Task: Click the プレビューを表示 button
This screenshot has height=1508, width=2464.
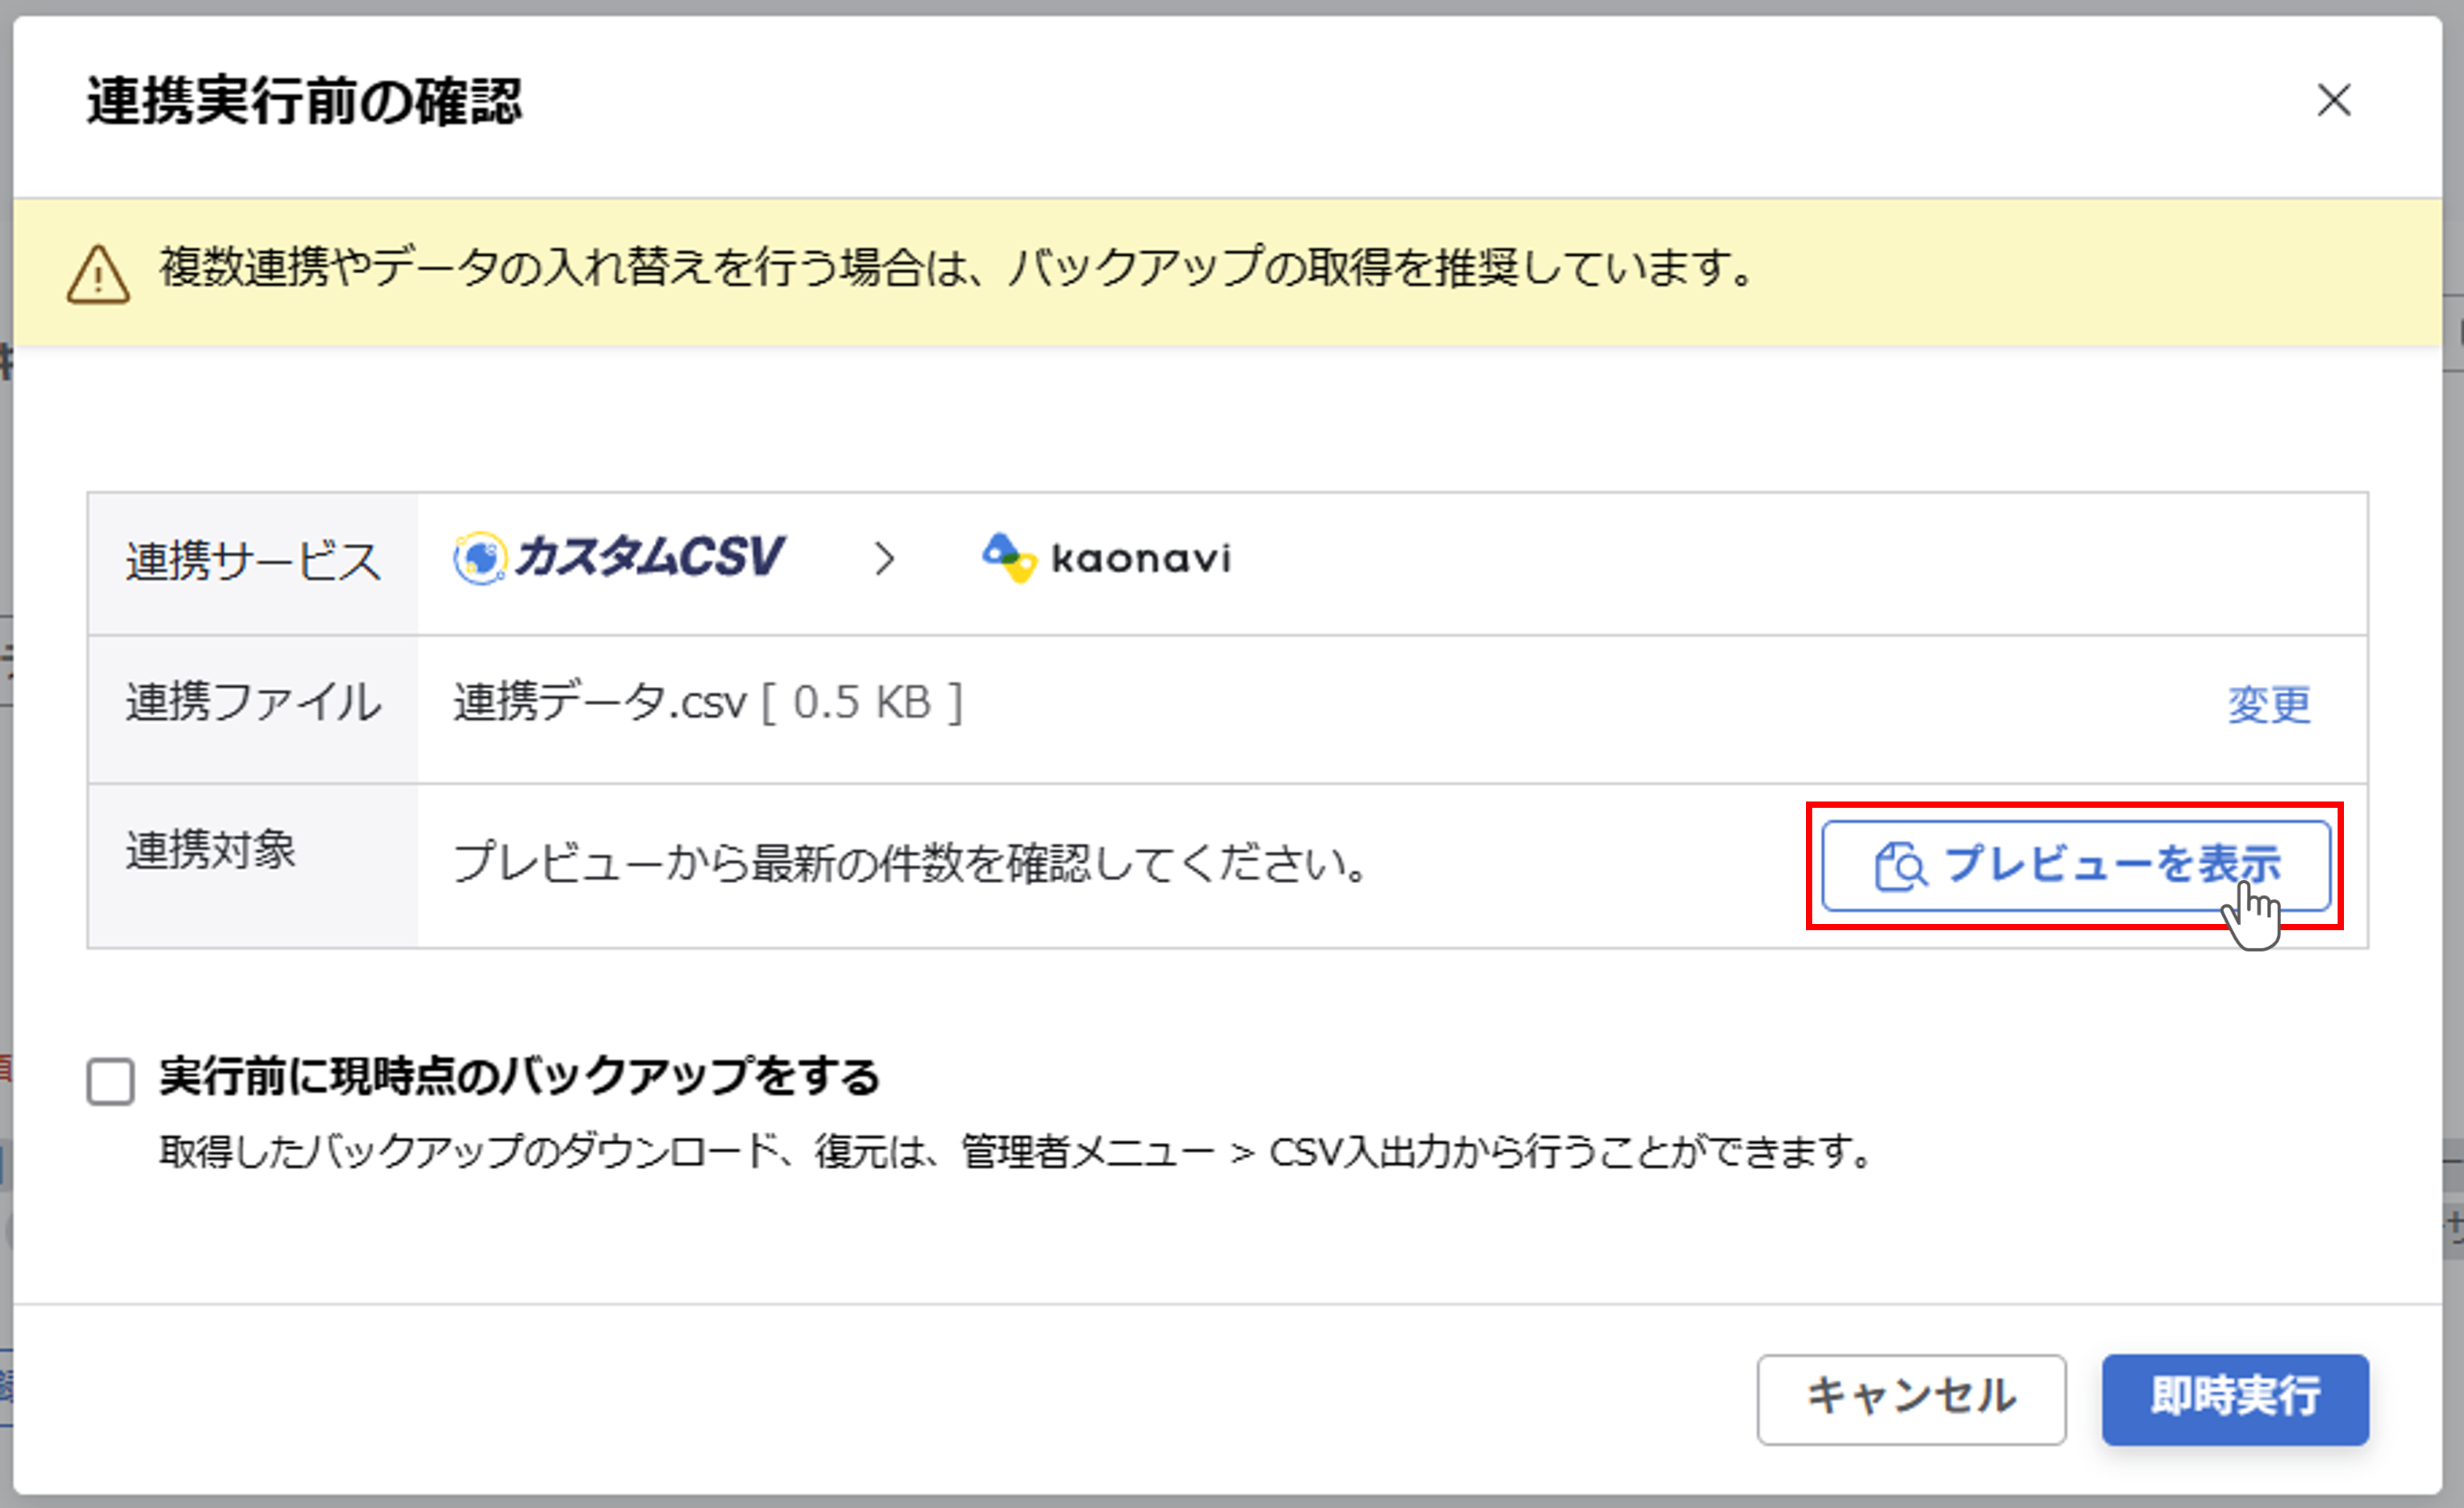Action: pos(2076,865)
